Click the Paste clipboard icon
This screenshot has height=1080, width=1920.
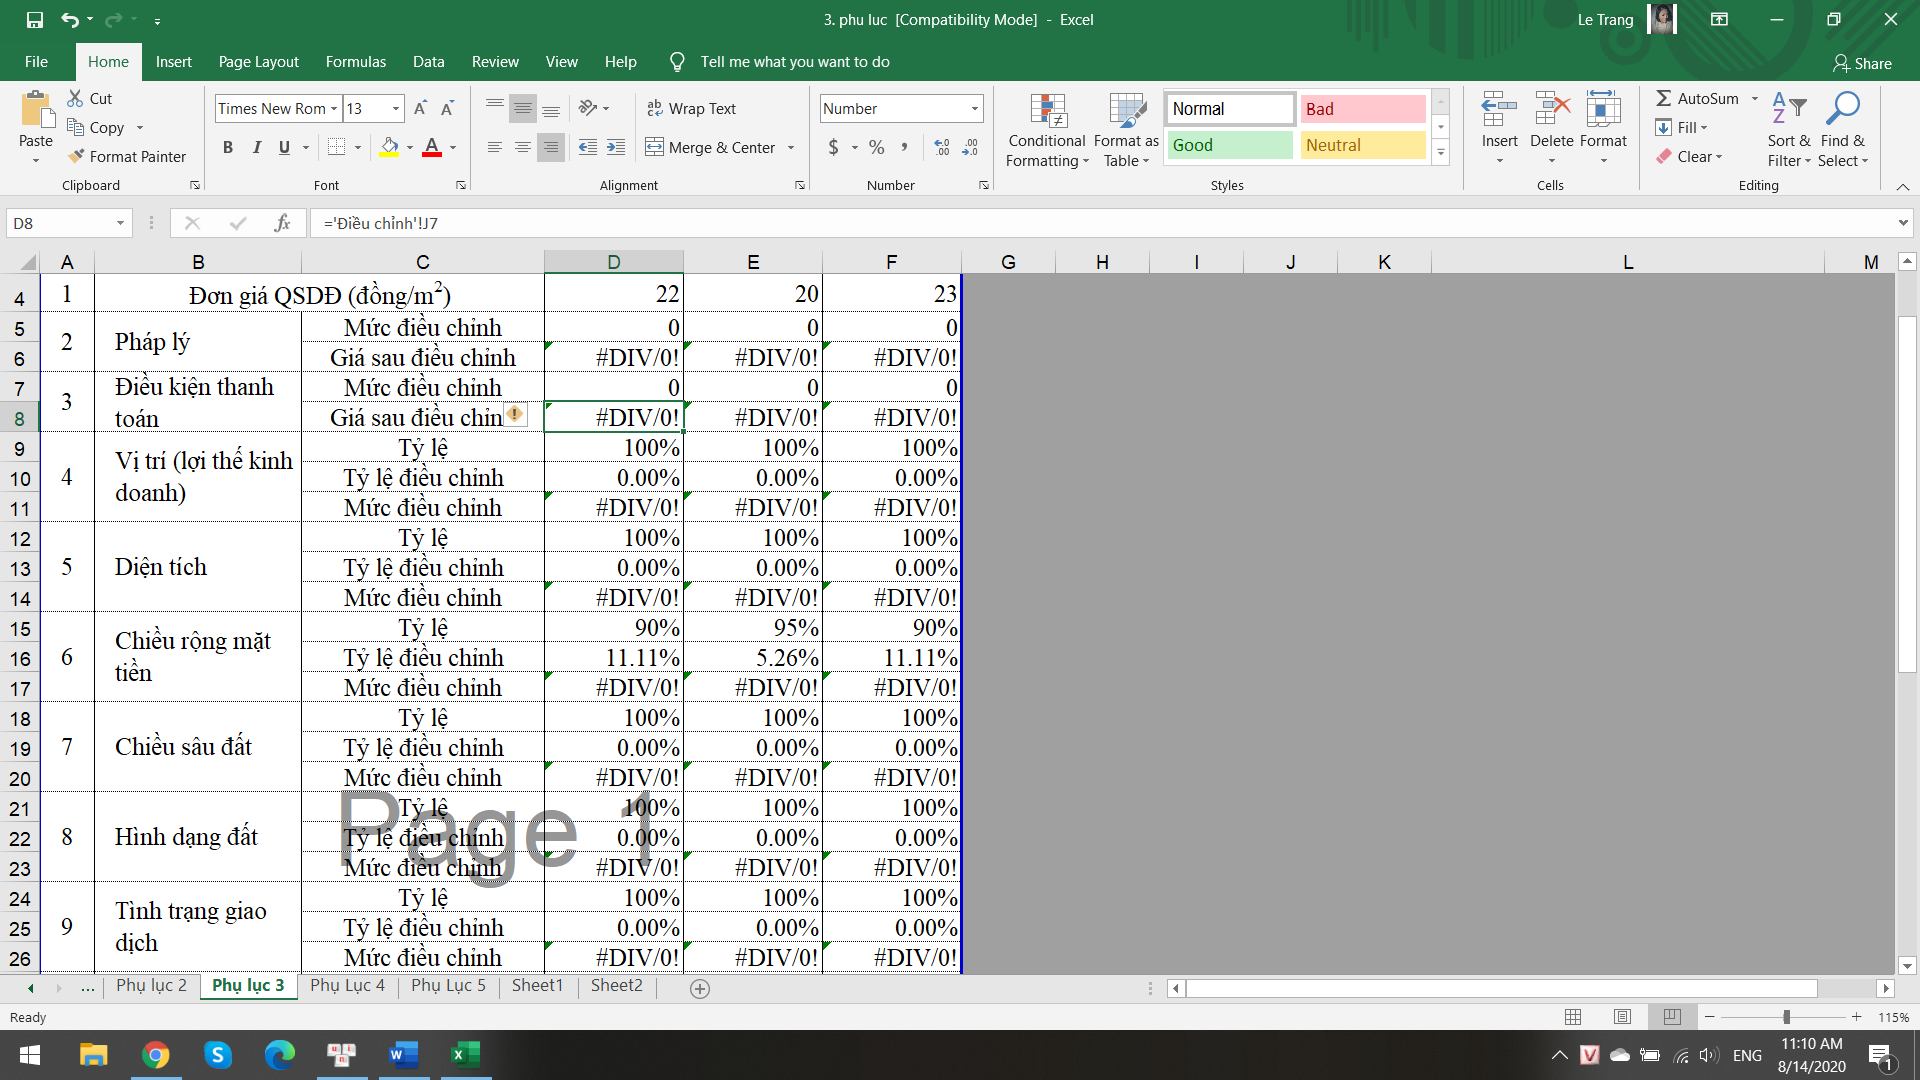pyautogui.click(x=36, y=110)
